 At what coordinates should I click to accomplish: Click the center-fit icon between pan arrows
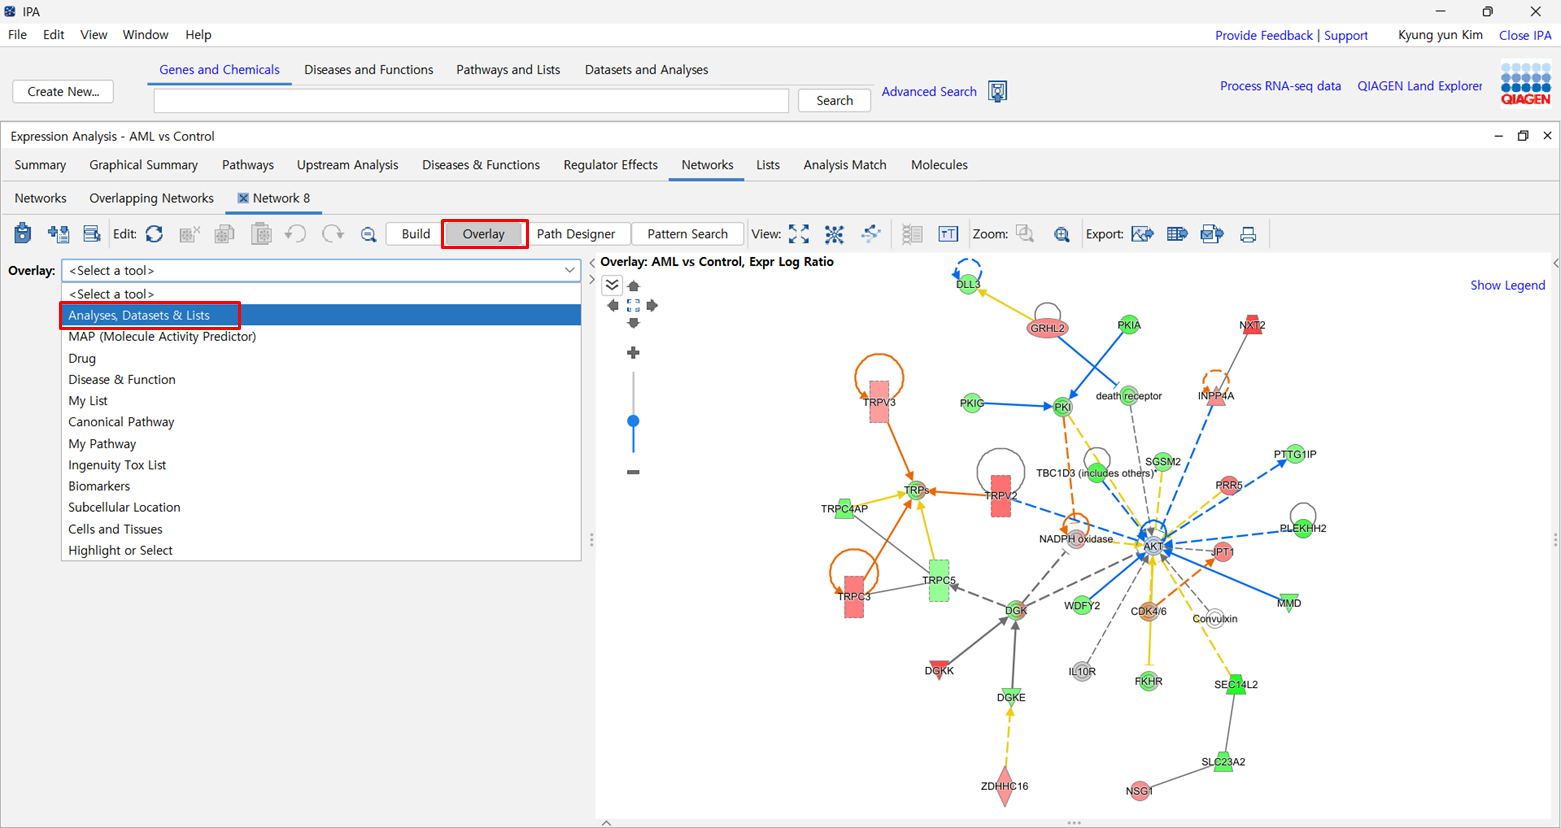tap(633, 305)
